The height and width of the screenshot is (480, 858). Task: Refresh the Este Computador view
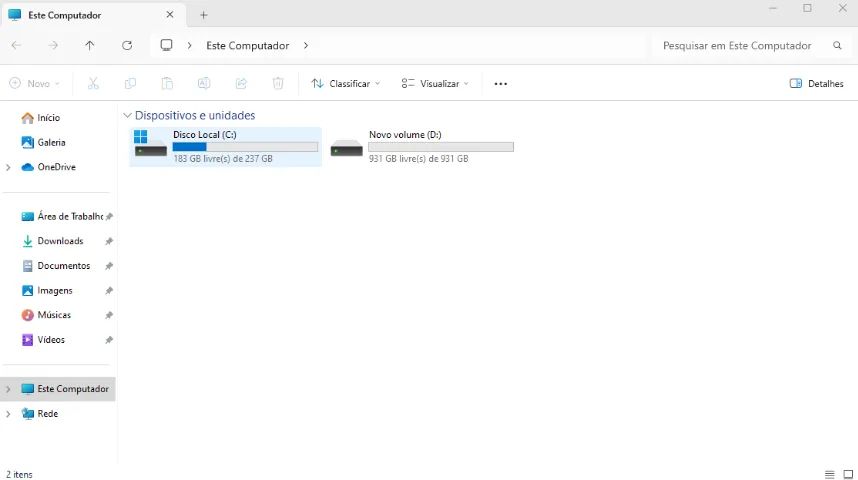pyautogui.click(x=127, y=45)
